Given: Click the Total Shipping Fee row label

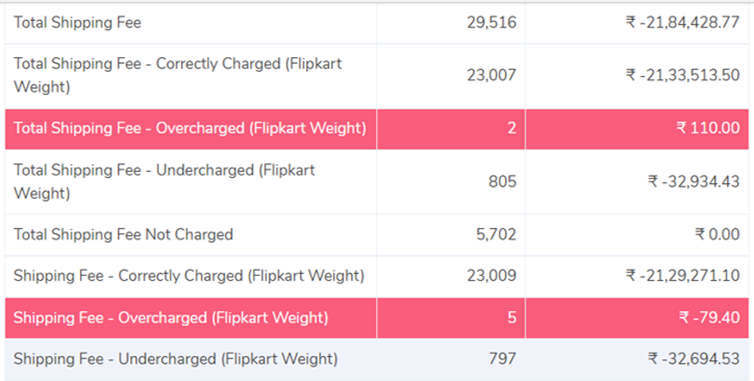Looking at the screenshot, I should [77, 23].
